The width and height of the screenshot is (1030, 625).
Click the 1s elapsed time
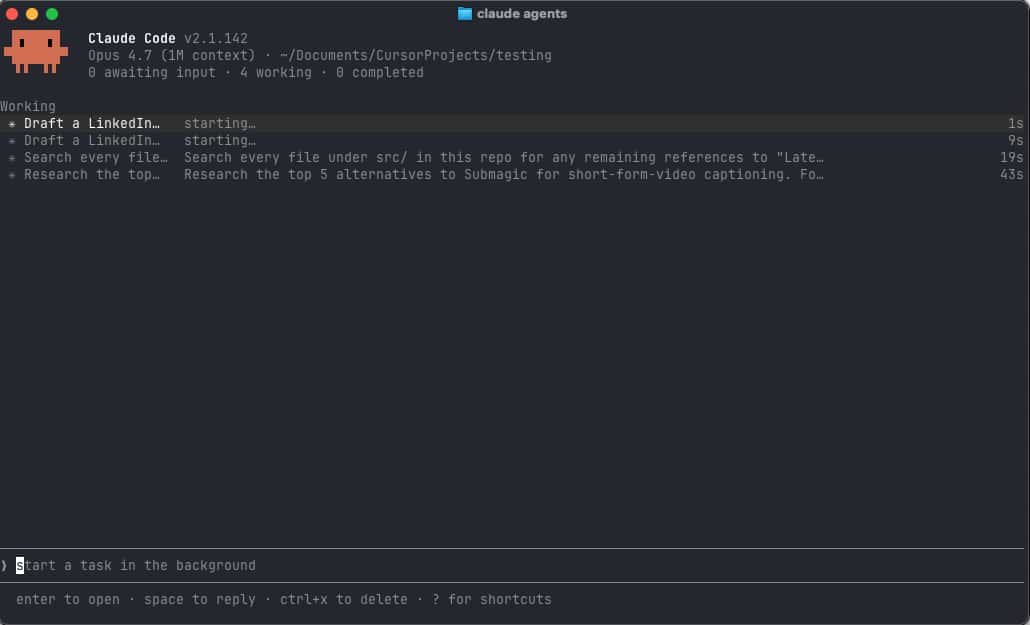pos(1016,124)
